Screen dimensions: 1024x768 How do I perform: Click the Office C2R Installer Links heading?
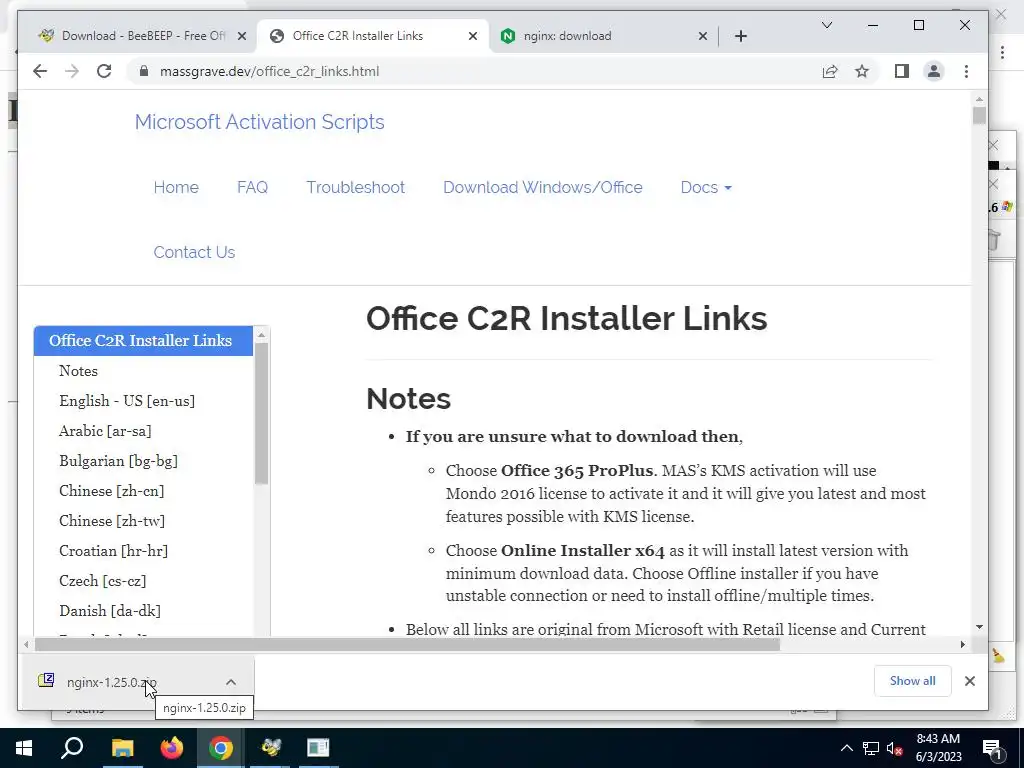coord(566,319)
